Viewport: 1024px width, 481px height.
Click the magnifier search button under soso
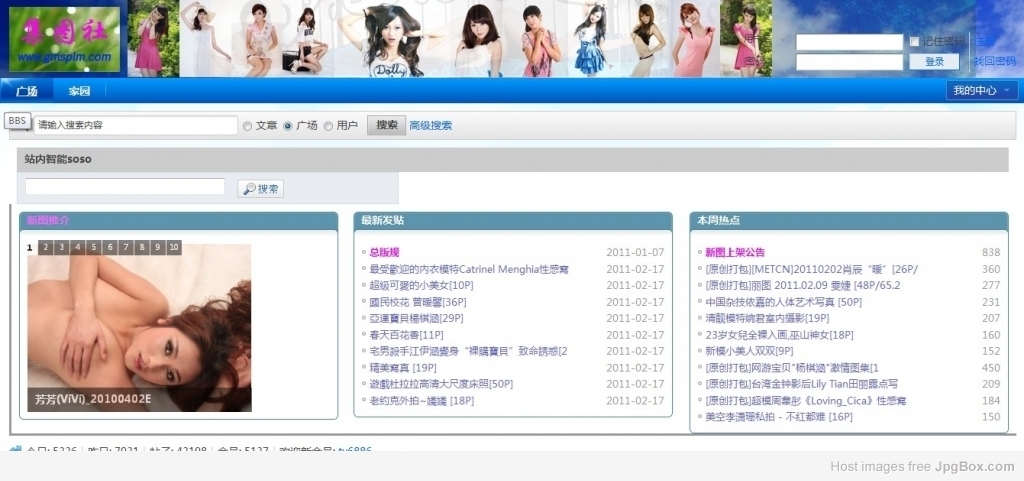pyautogui.click(x=260, y=188)
